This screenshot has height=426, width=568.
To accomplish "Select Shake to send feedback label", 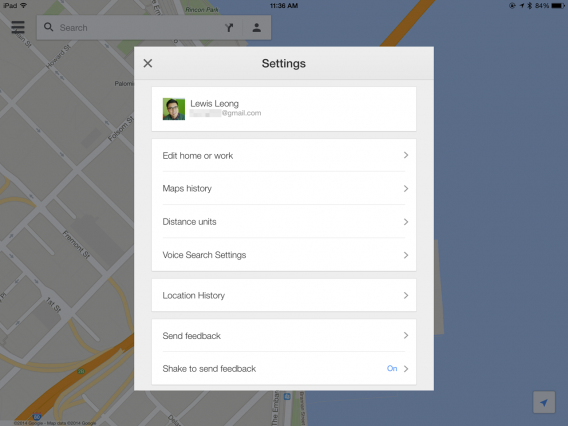I will click(209, 369).
